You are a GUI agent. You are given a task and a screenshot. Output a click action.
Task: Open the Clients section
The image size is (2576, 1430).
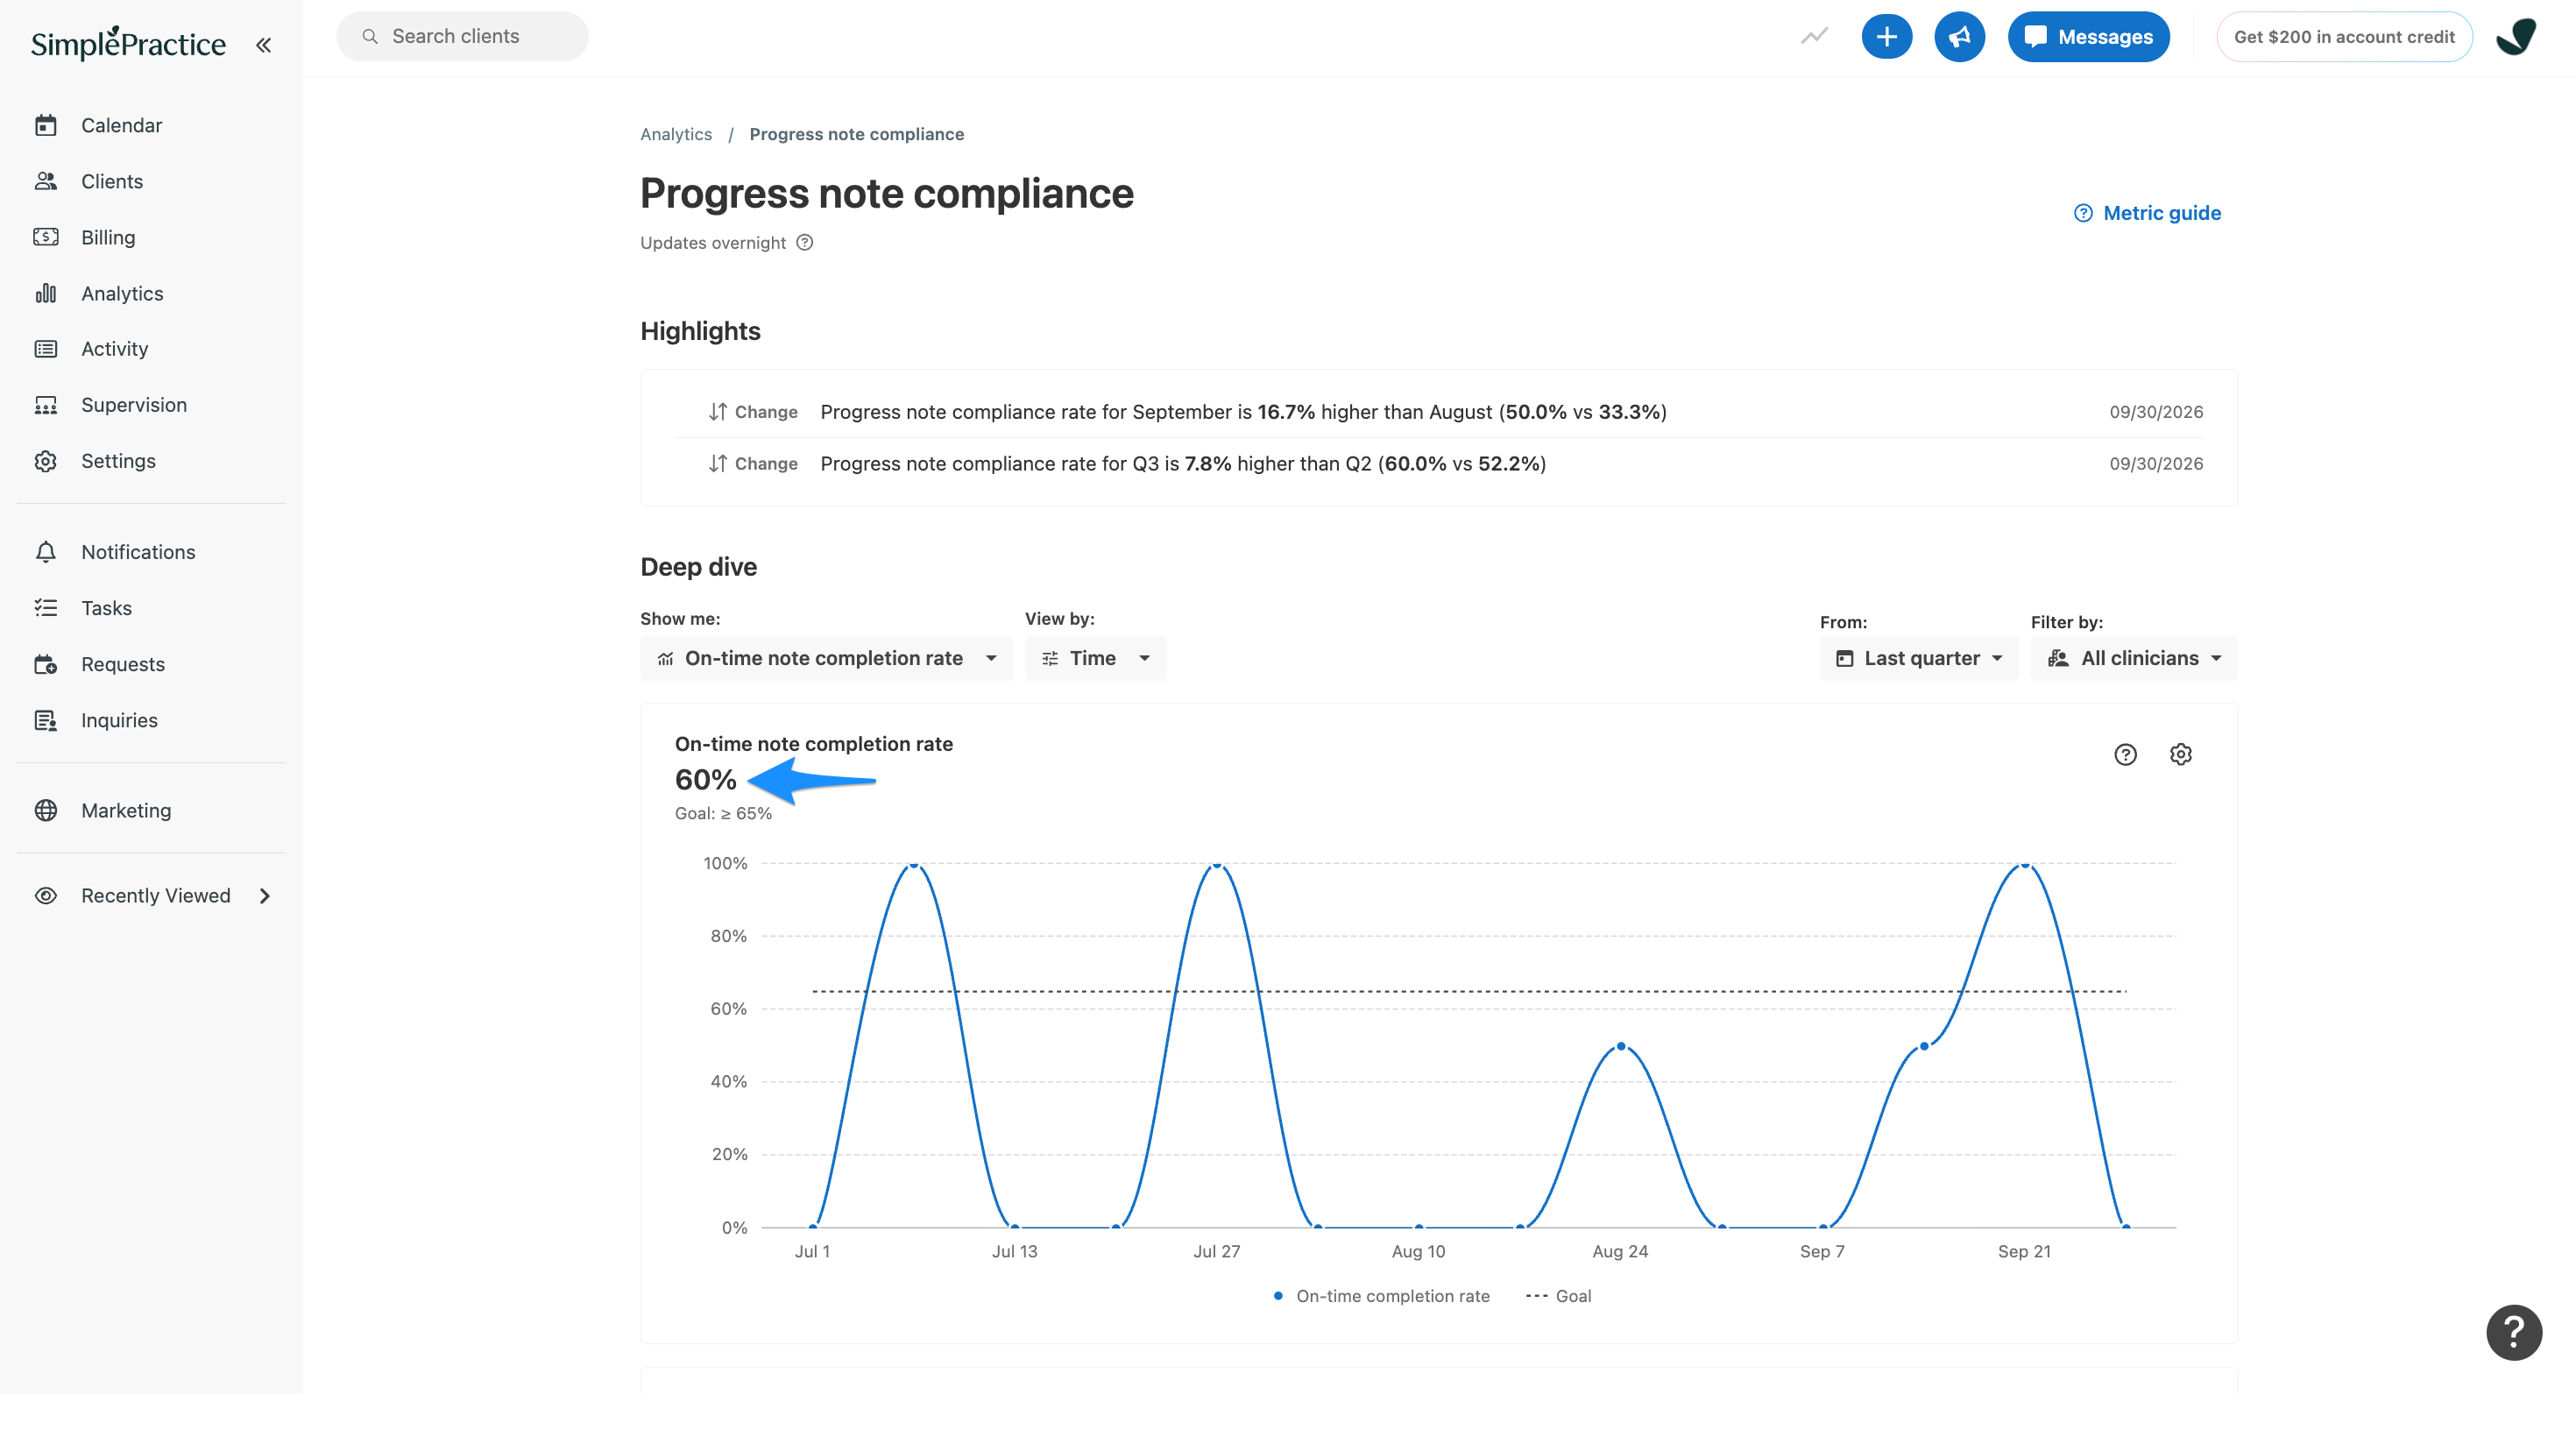pos(111,181)
